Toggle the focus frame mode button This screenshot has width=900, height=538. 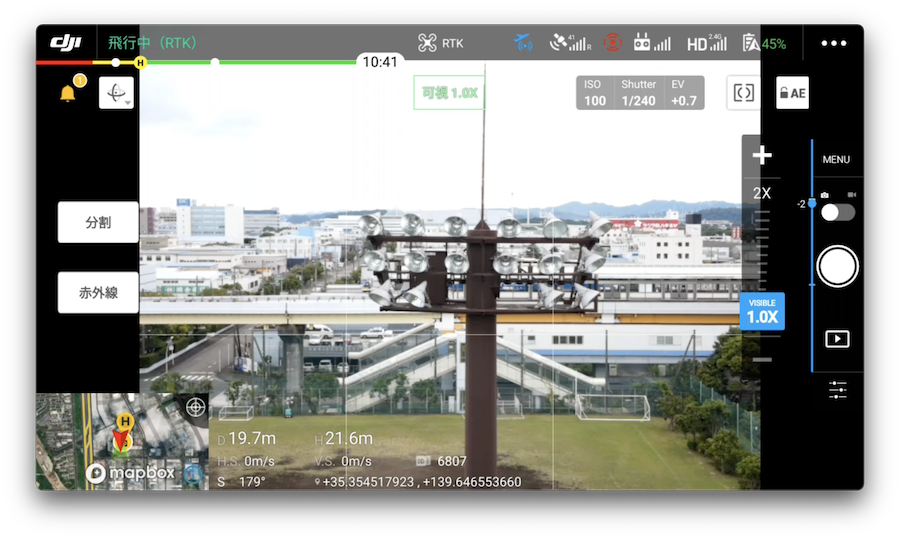tap(743, 93)
